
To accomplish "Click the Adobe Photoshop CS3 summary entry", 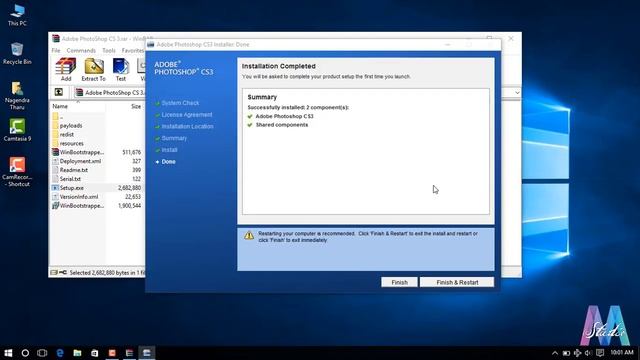I will pos(284,116).
